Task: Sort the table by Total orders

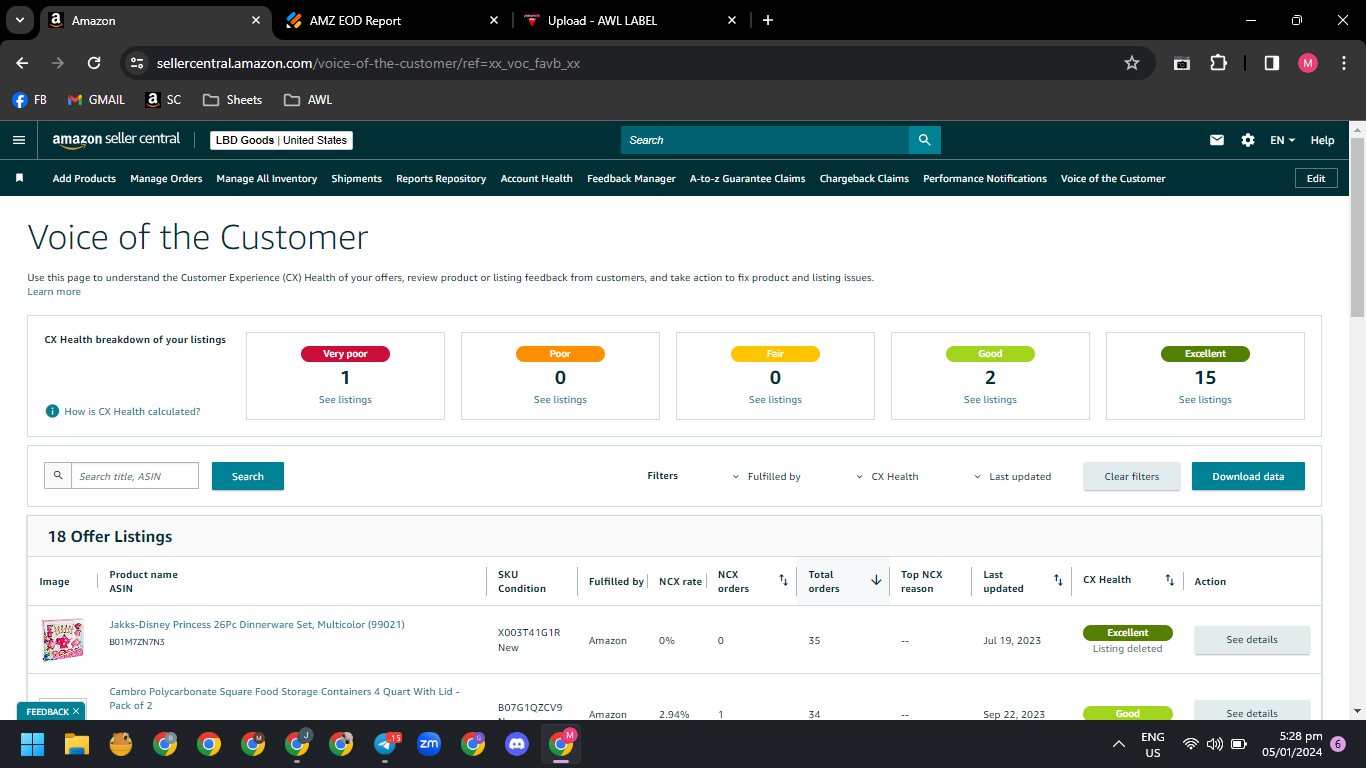Action: [x=876, y=581]
